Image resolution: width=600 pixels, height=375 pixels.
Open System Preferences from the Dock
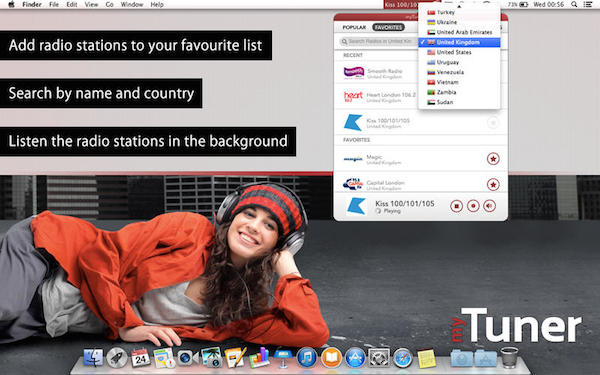coord(379,358)
